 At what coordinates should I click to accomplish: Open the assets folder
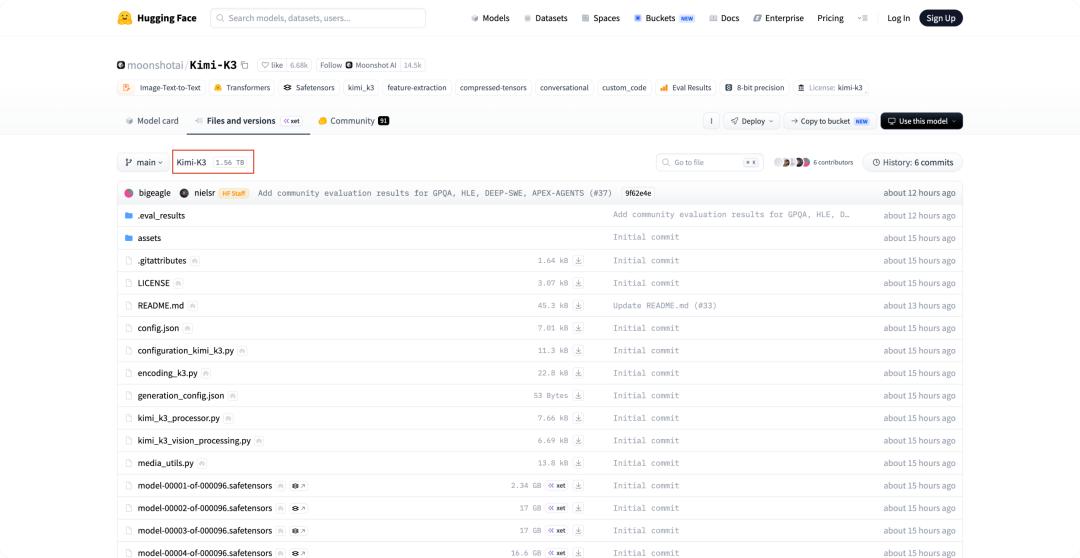pyautogui.click(x=149, y=238)
